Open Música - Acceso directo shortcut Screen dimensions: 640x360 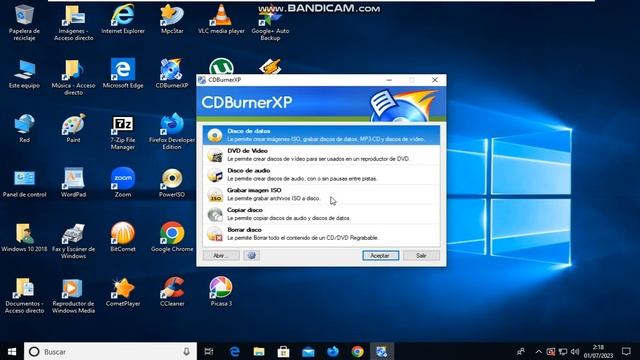[x=73, y=77]
